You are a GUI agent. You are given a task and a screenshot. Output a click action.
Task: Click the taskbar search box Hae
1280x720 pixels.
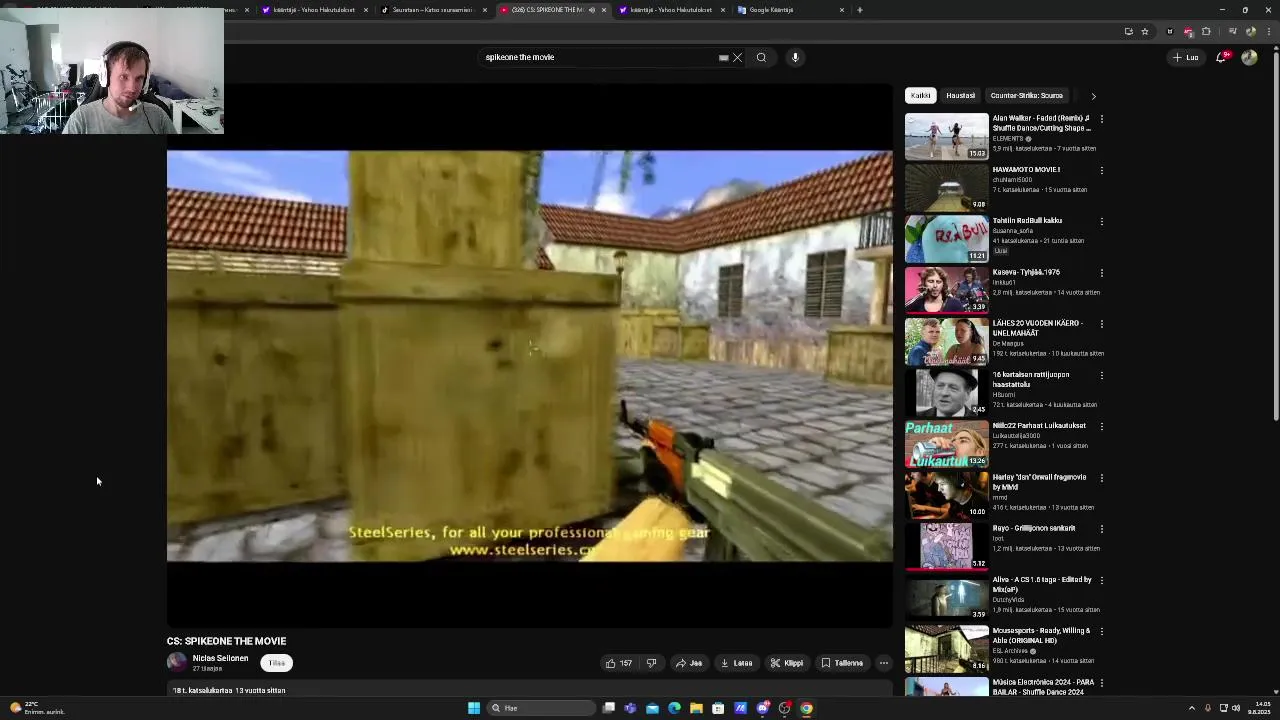click(540, 708)
